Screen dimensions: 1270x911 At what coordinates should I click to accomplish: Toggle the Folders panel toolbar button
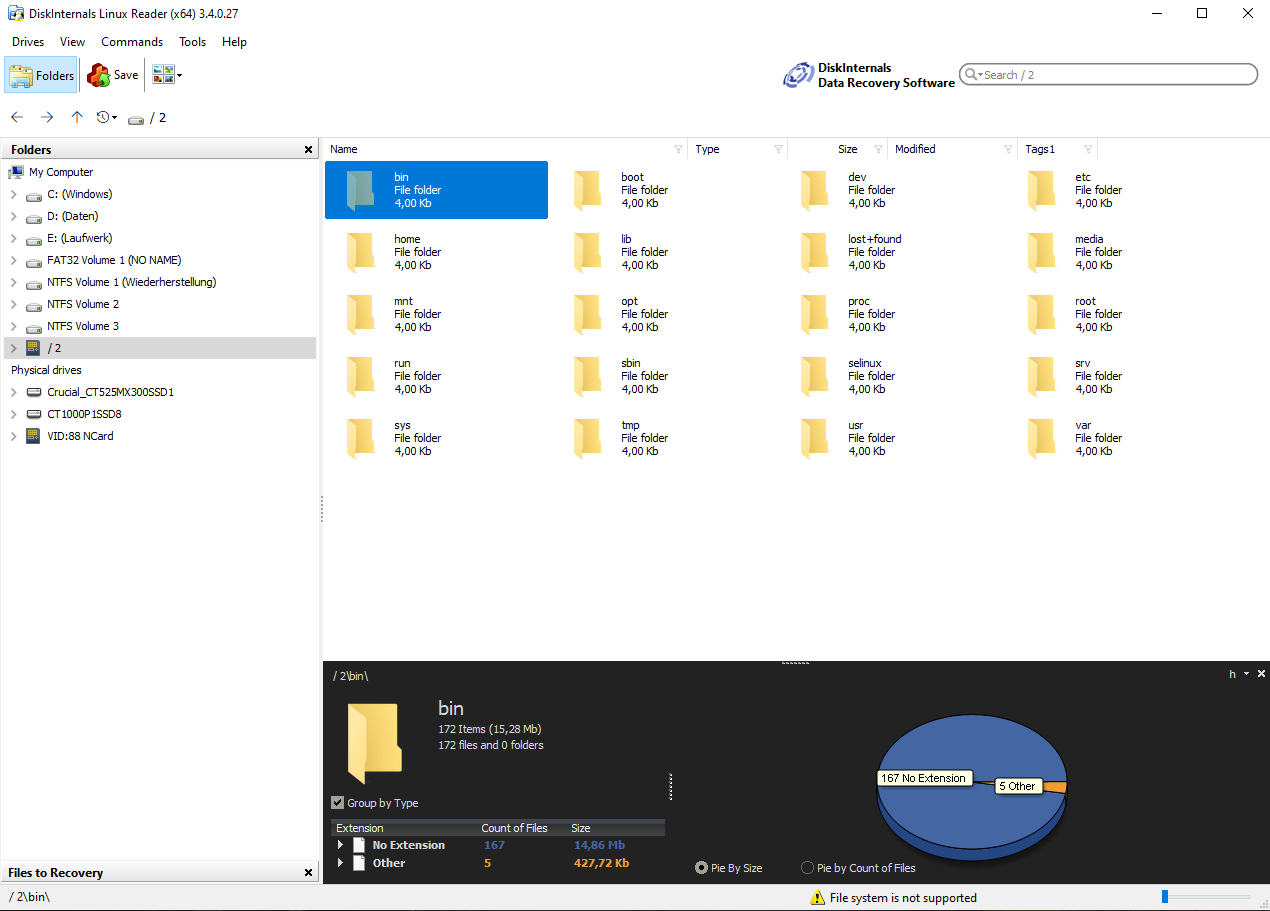tap(41, 75)
